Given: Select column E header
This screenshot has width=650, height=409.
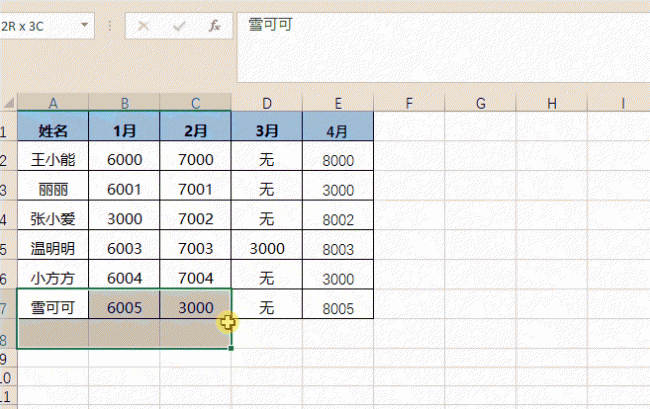Looking at the screenshot, I should [x=338, y=103].
